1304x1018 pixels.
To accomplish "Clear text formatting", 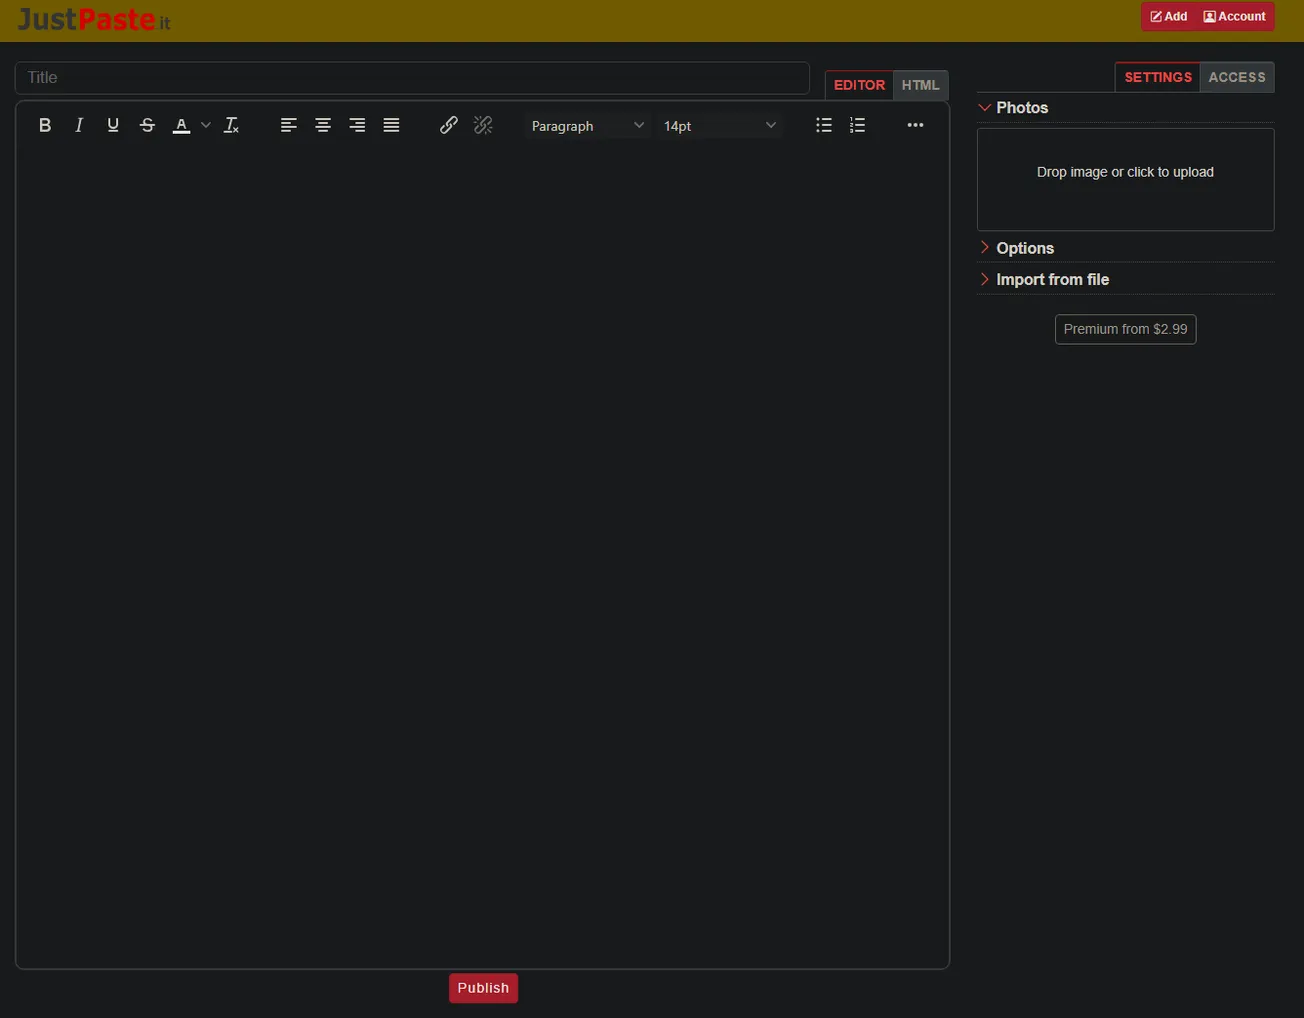I will click(x=231, y=125).
